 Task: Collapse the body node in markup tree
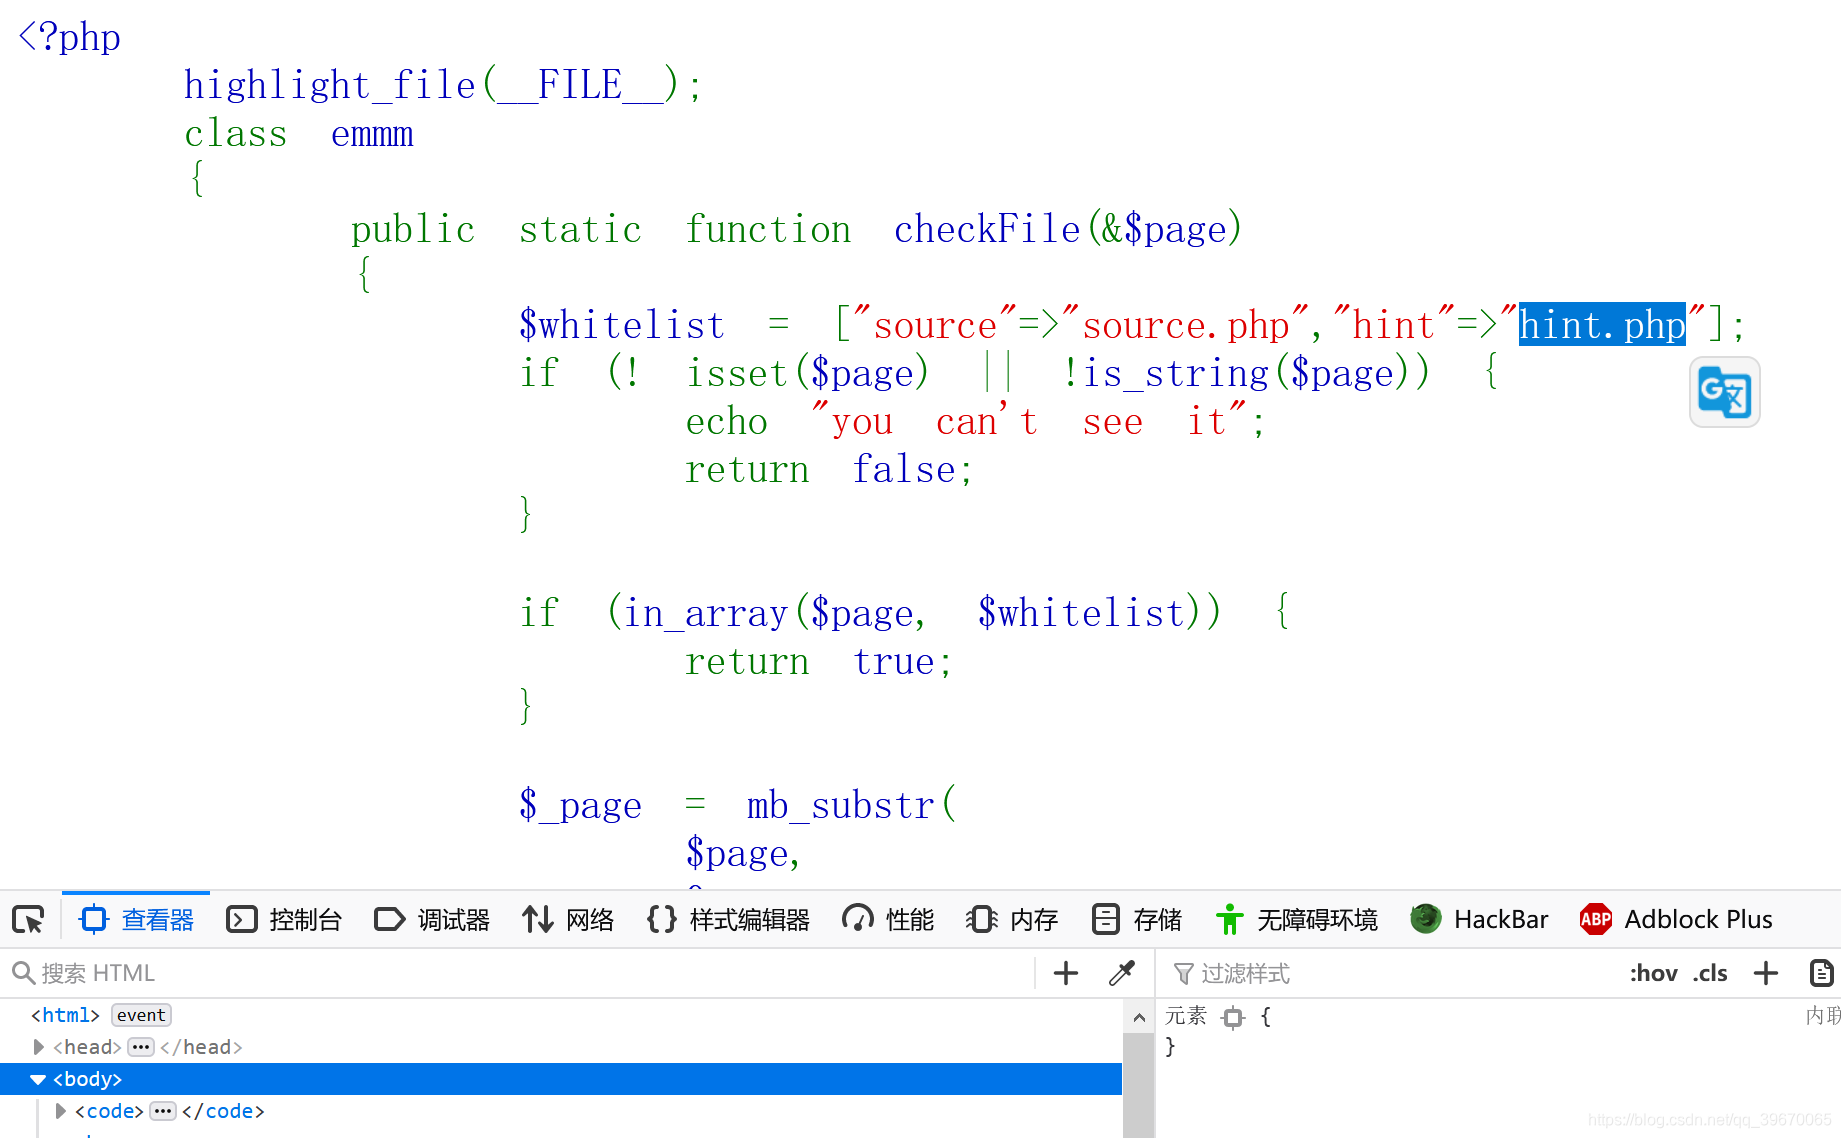38,1079
